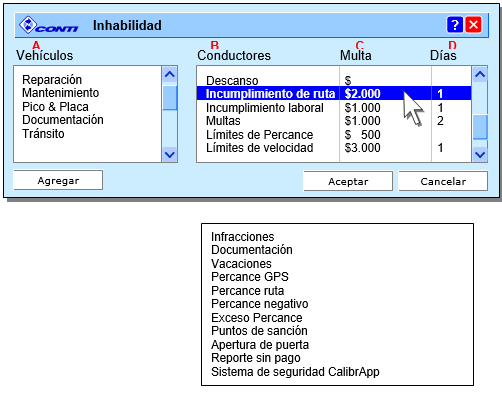This screenshot has width=502, height=395.
Task: Select Incumplimiento de ruta row
Action: tap(334, 93)
